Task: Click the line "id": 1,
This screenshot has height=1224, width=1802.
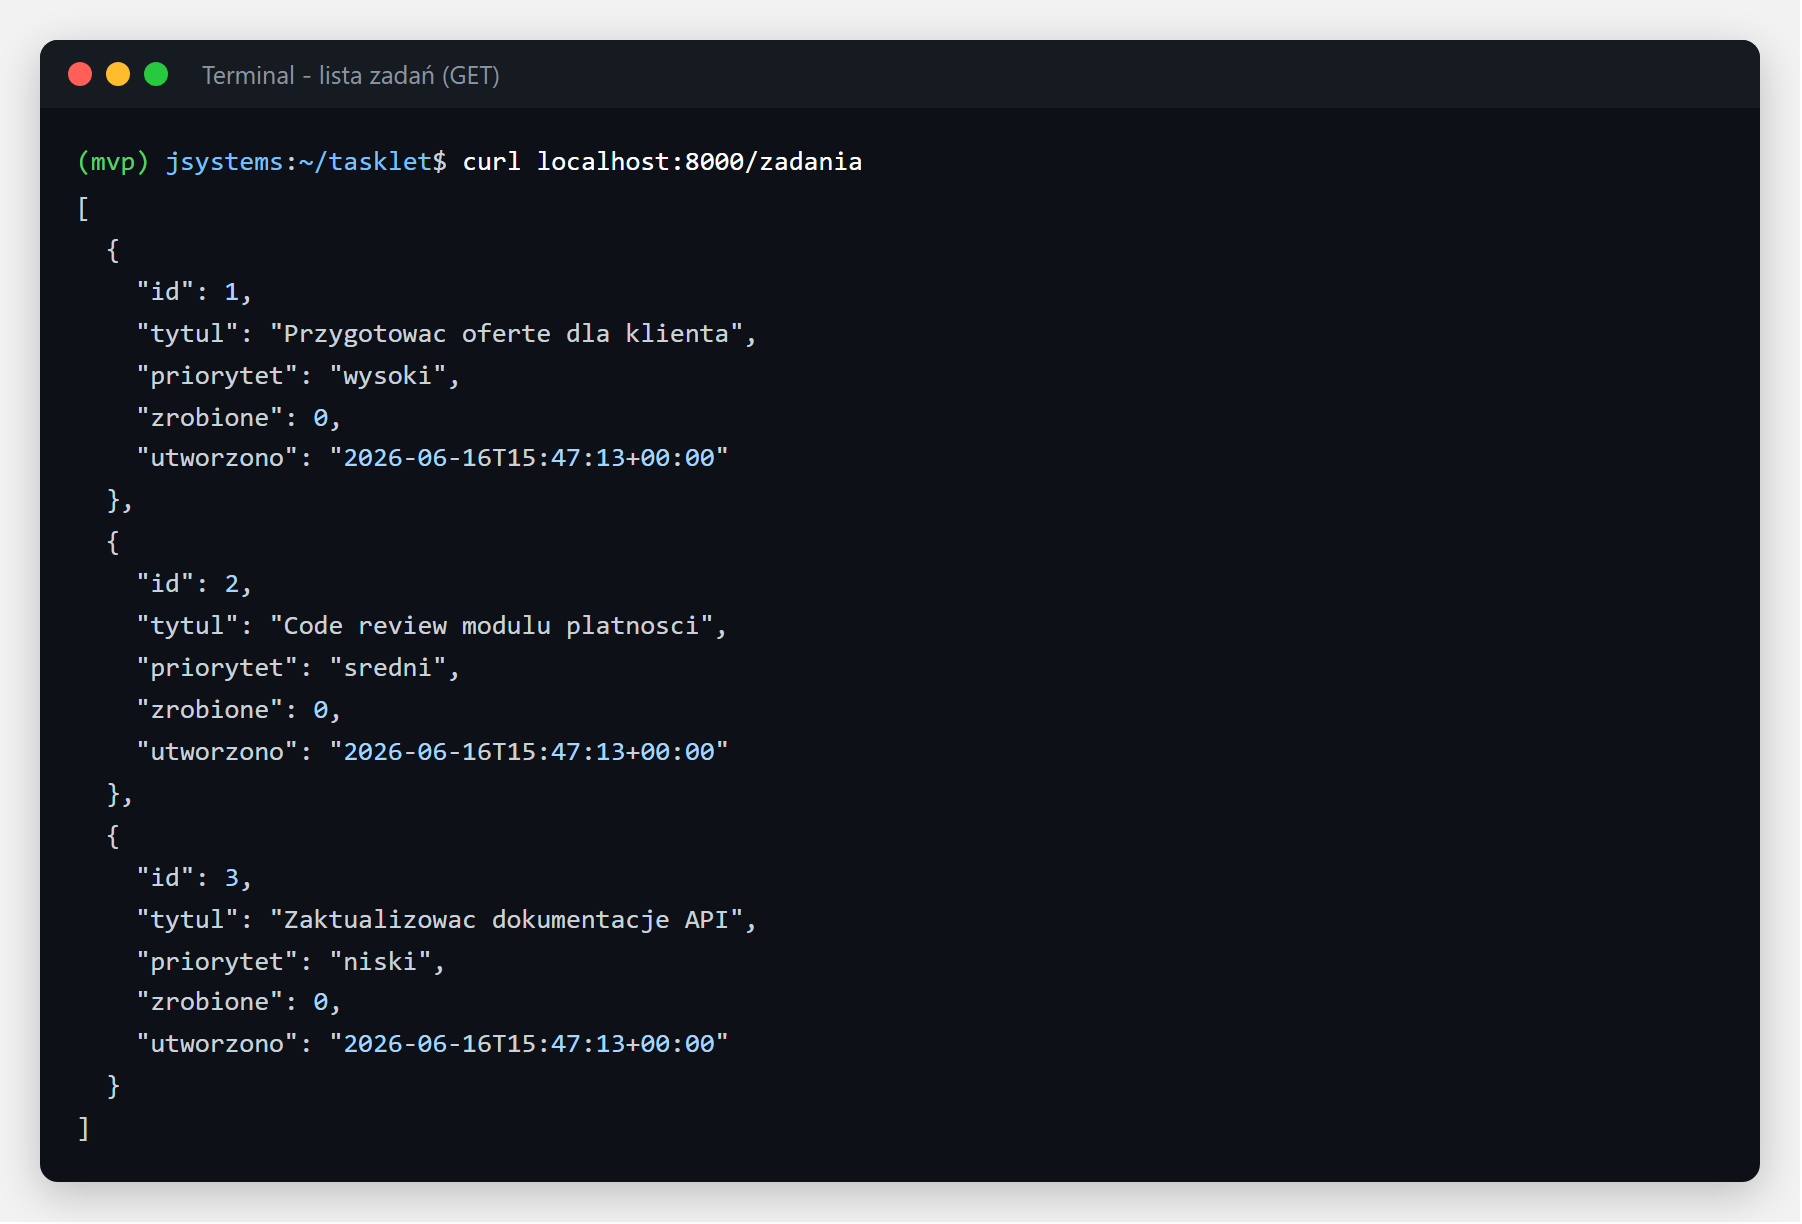Action: tap(194, 292)
